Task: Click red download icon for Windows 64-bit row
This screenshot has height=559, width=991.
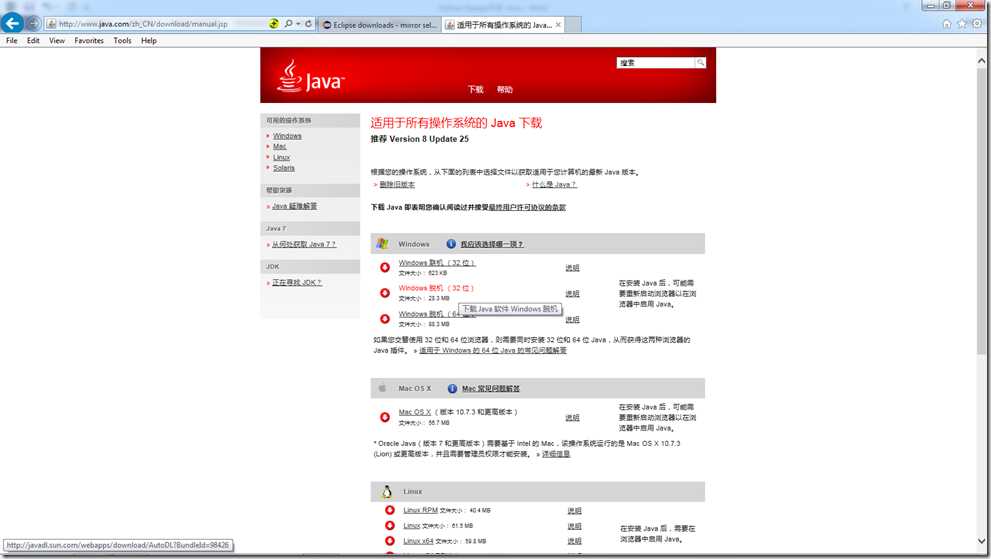Action: (x=384, y=319)
